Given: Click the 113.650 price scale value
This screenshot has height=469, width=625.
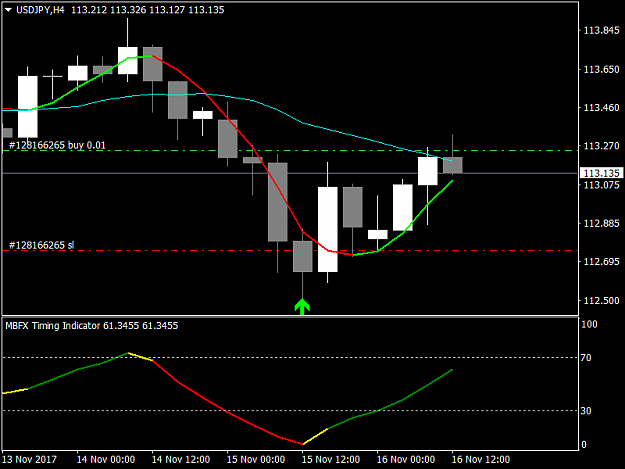Looking at the screenshot, I should [x=601, y=69].
